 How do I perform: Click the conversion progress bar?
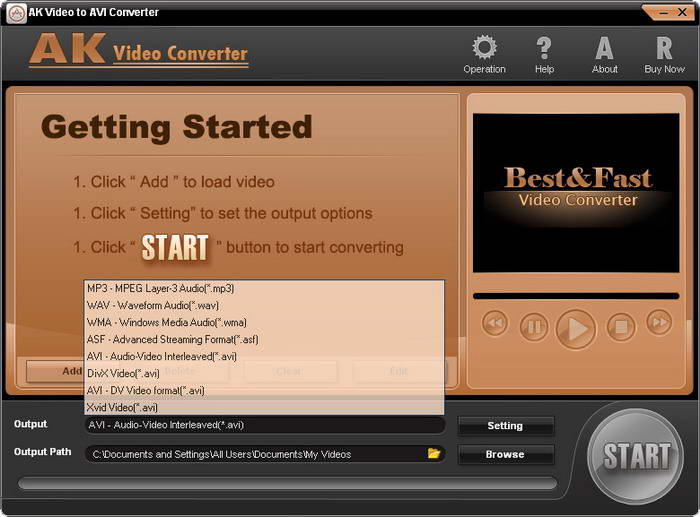pyautogui.click(x=288, y=483)
